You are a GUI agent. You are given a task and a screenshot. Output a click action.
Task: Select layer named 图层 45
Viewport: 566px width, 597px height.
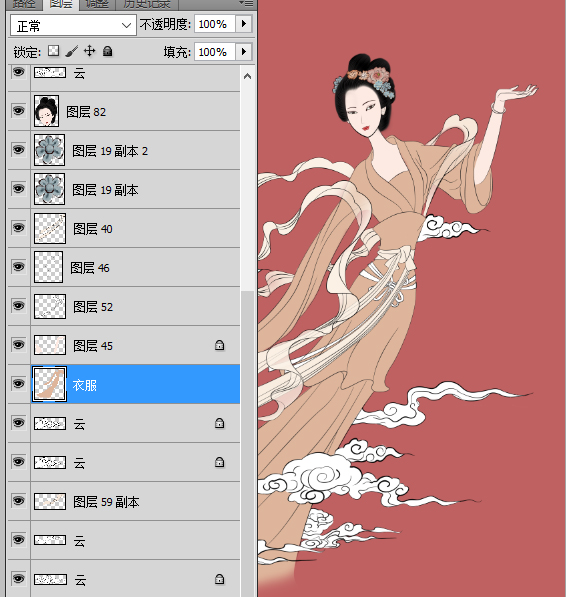tap(93, 346)
